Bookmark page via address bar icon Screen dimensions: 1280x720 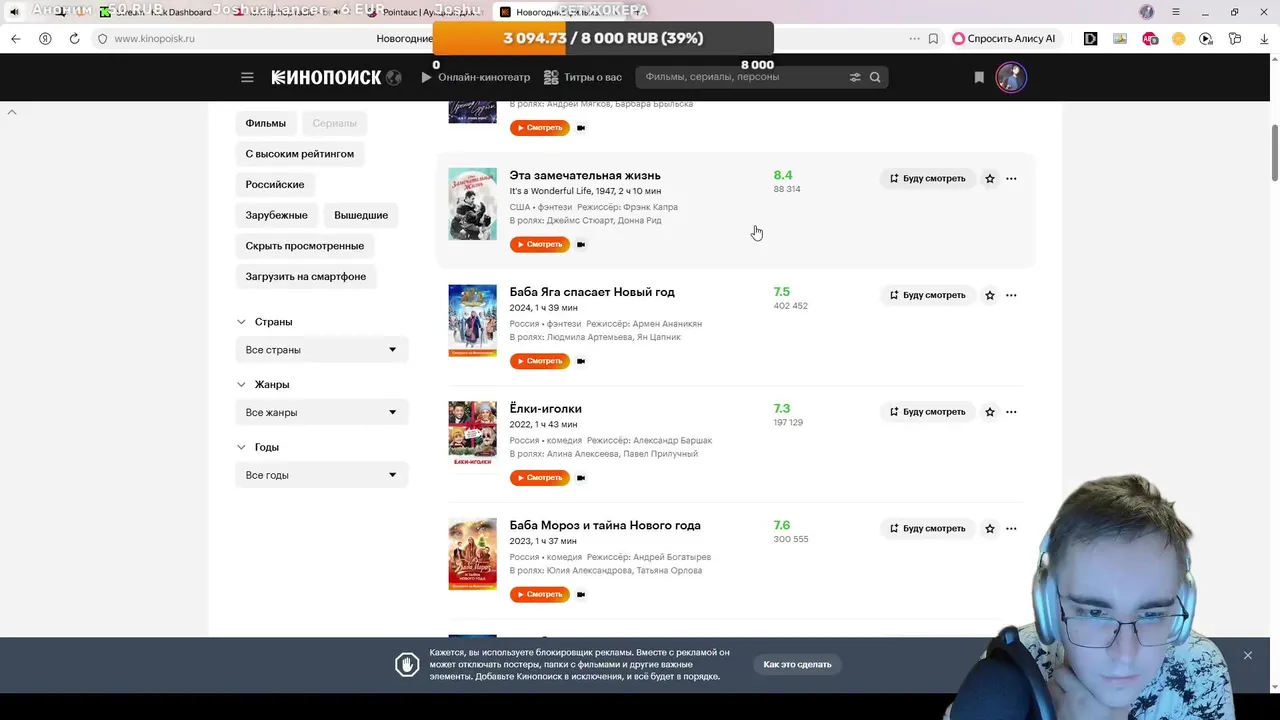pos(933,38)
